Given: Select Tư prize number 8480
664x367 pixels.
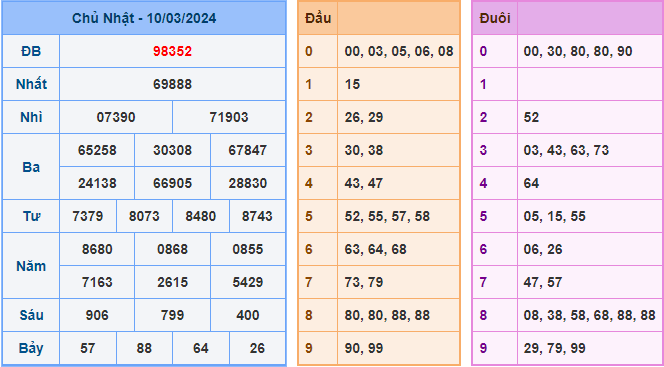Looking at the screenshot, I should (x=201, y=216).
